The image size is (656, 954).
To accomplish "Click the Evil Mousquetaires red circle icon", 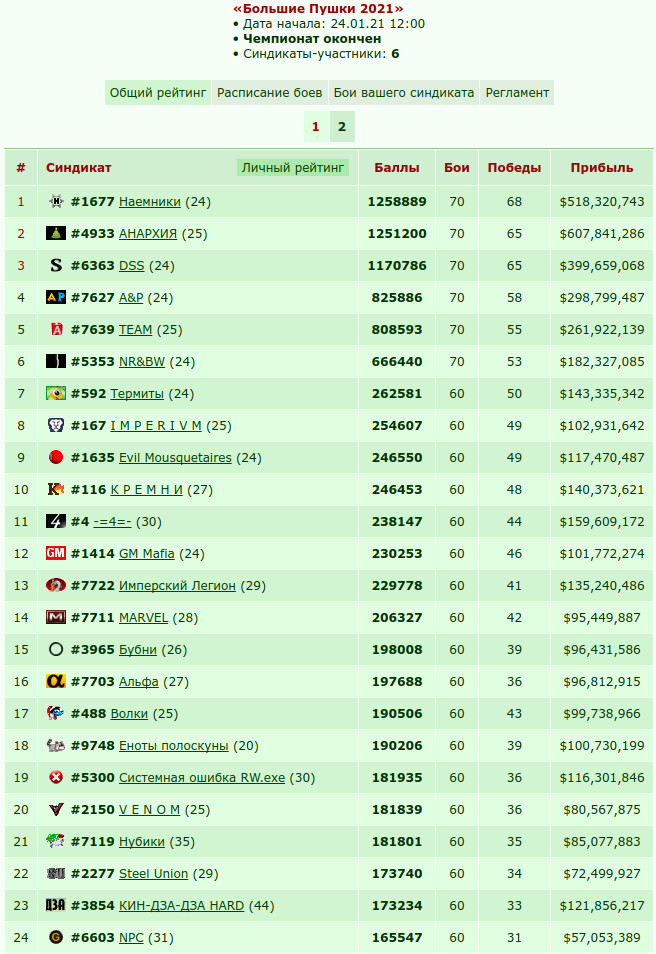I will click(x=56, y=457).
